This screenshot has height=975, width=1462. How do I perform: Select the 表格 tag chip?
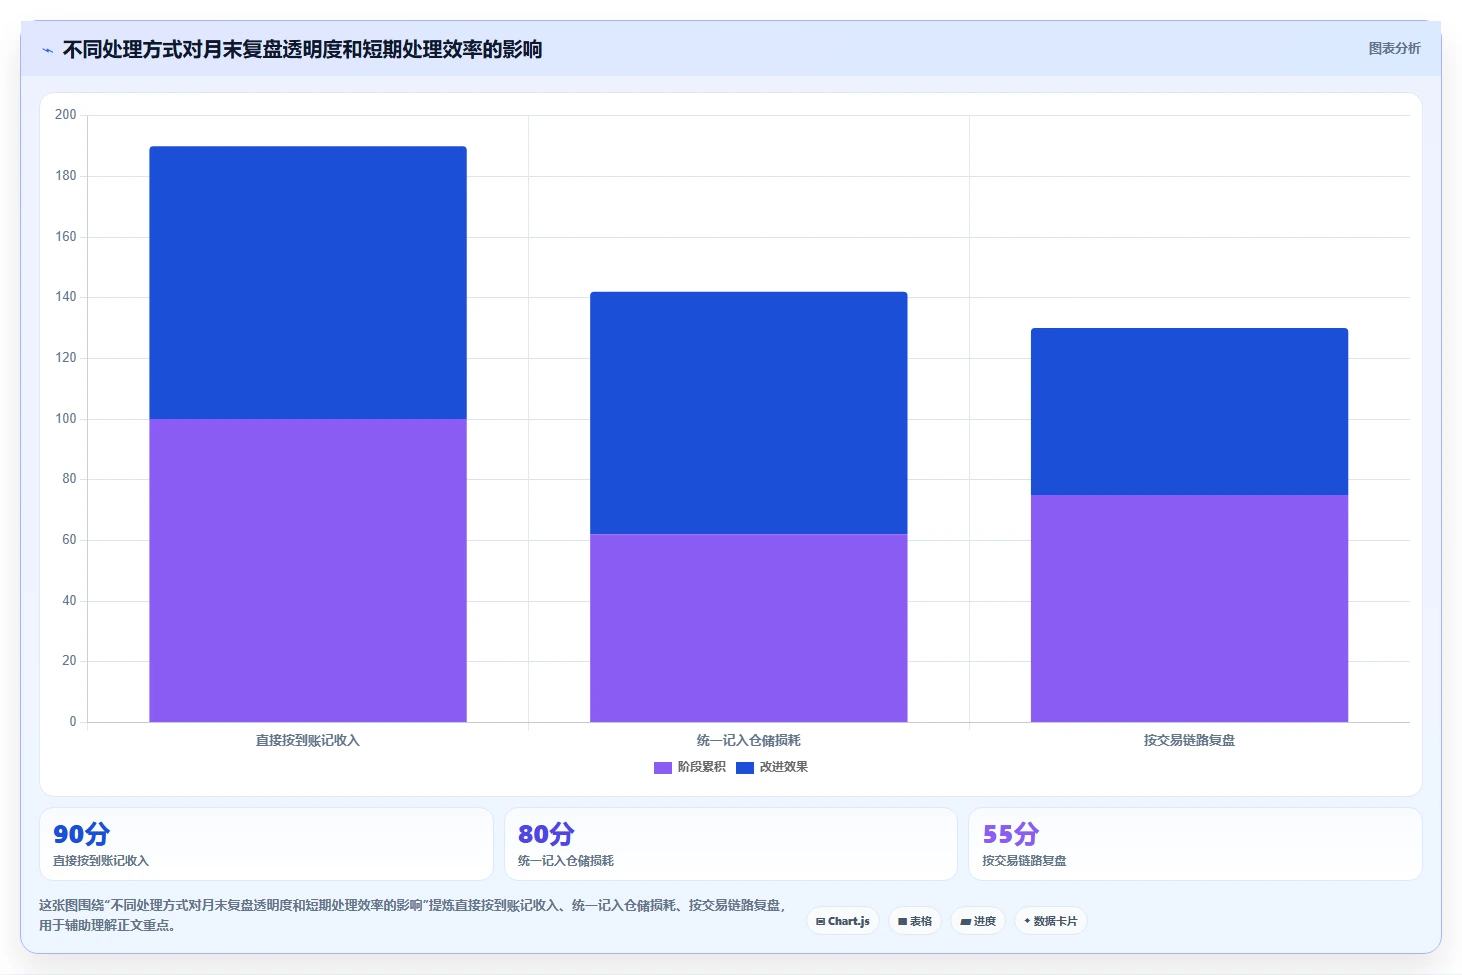point(915,921)
